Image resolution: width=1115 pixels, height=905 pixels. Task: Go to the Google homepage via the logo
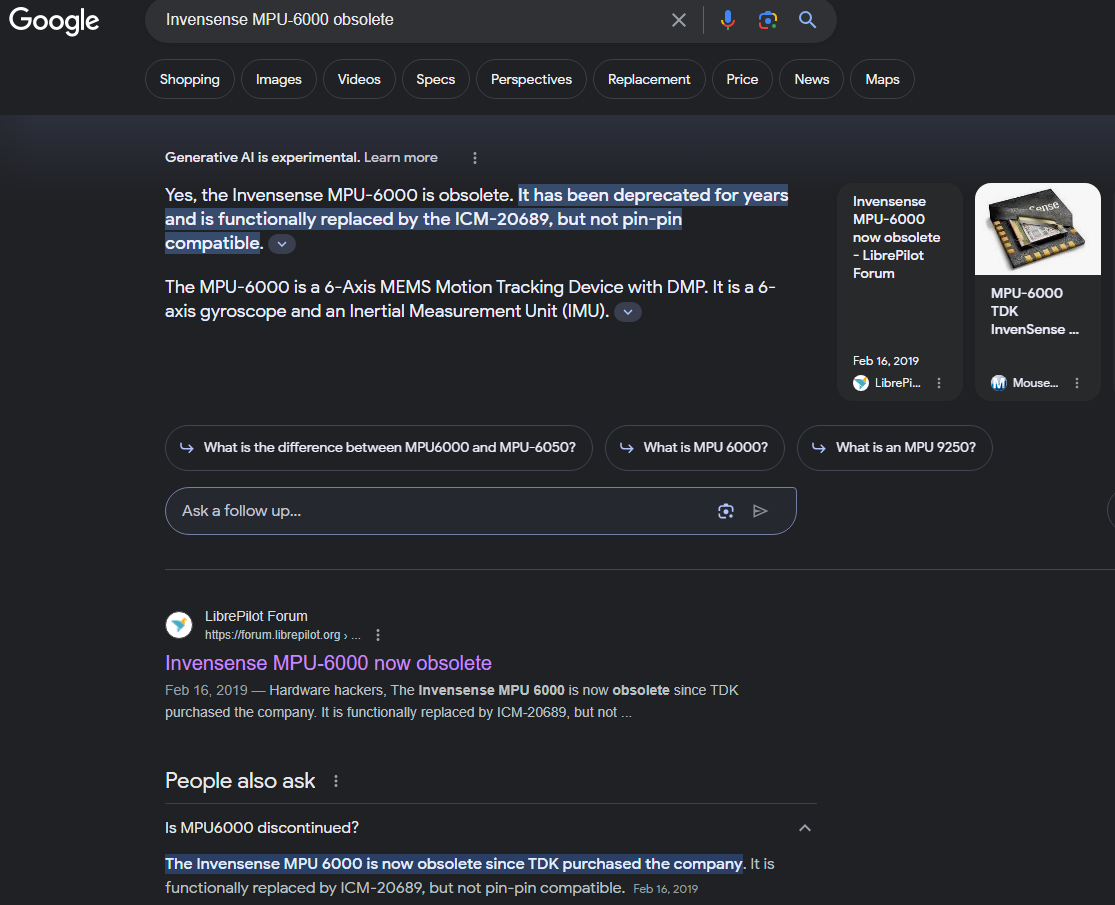click(x=54, y=21)
